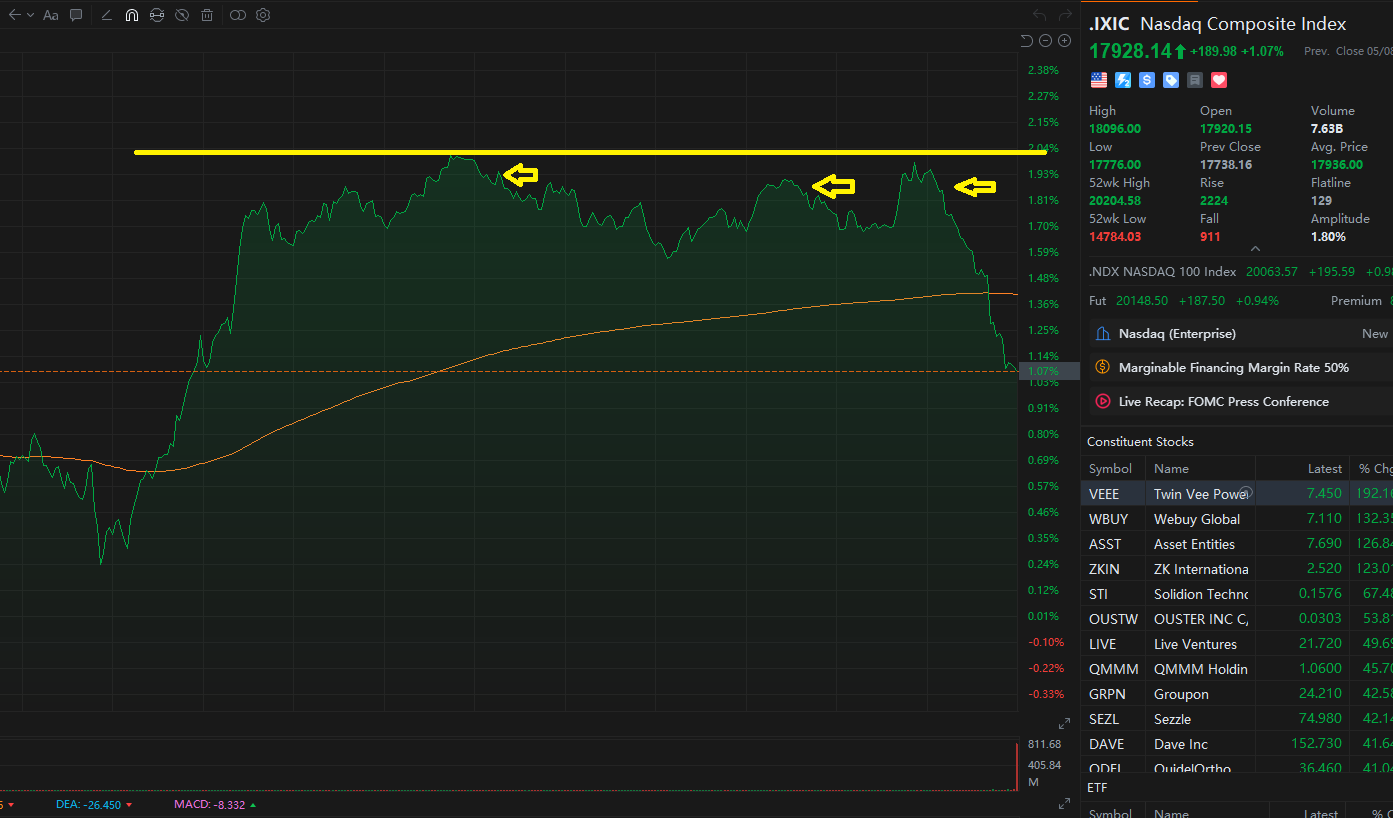Select the trend line drawing tool

point(107,15)
